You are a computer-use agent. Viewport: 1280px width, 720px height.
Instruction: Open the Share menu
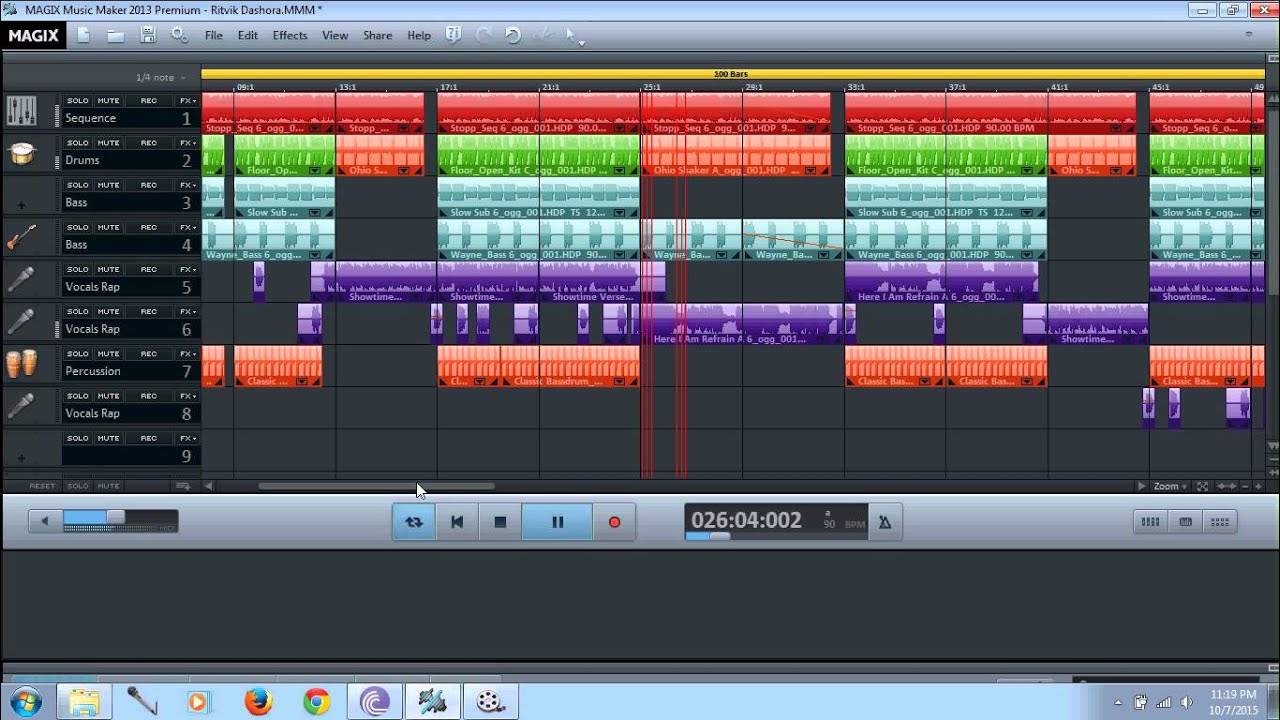point(377,35)
